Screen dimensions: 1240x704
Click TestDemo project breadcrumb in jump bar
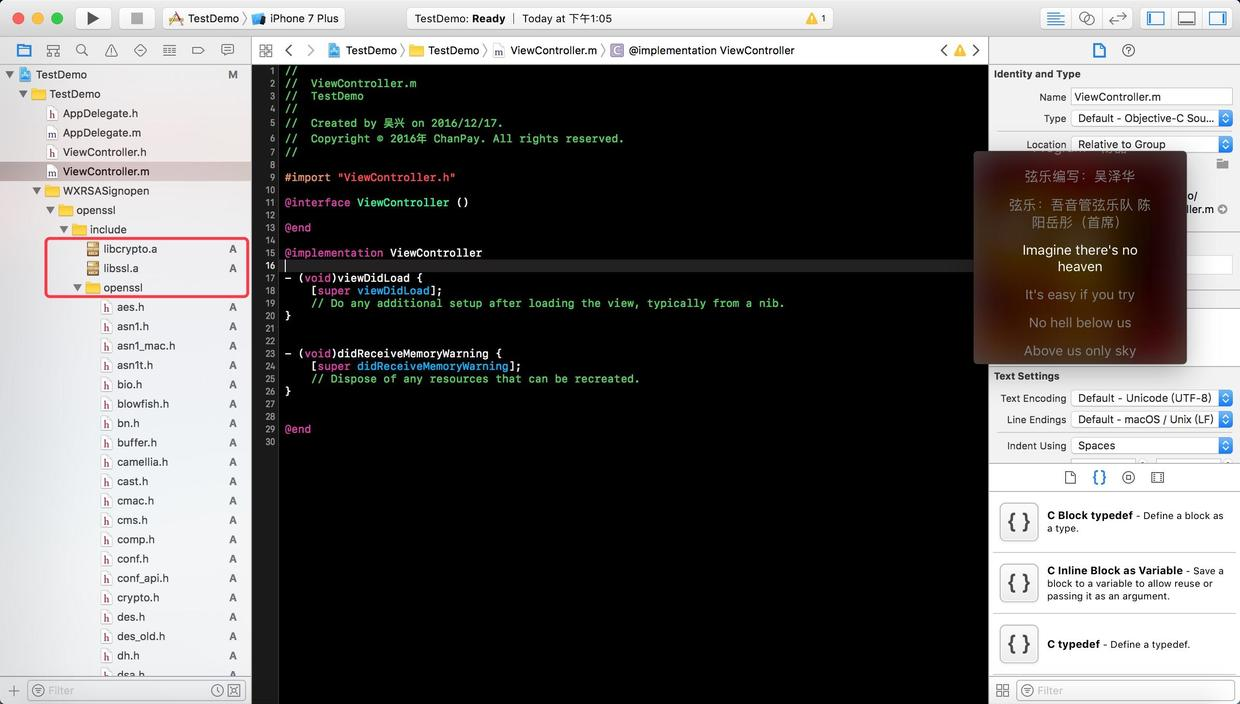[x=362, y=50]
